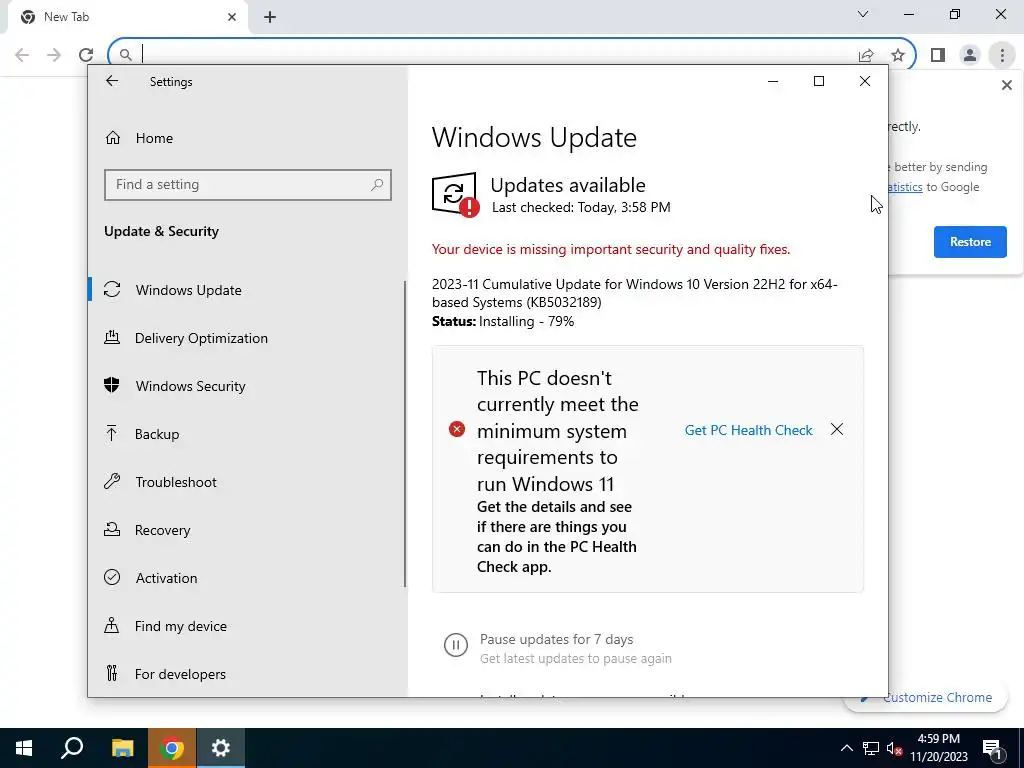Image resolution: width=1024 pixels, height=768 pixels.
Task: Click Settings gear on taskbar
Action: coord(221,748)
